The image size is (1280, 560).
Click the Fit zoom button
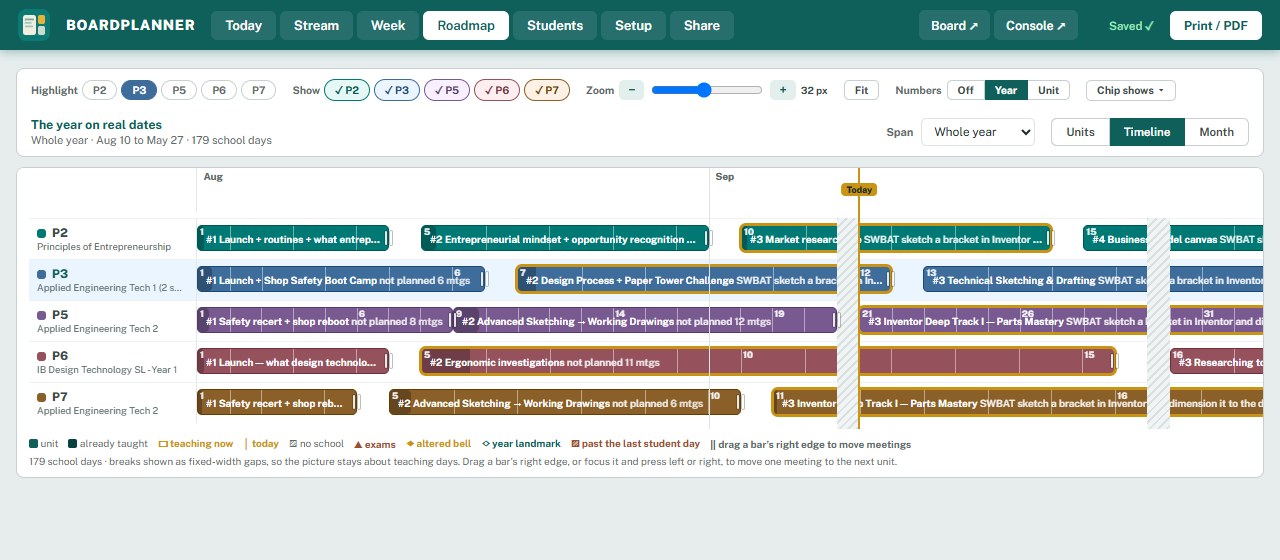coord(862,90)
